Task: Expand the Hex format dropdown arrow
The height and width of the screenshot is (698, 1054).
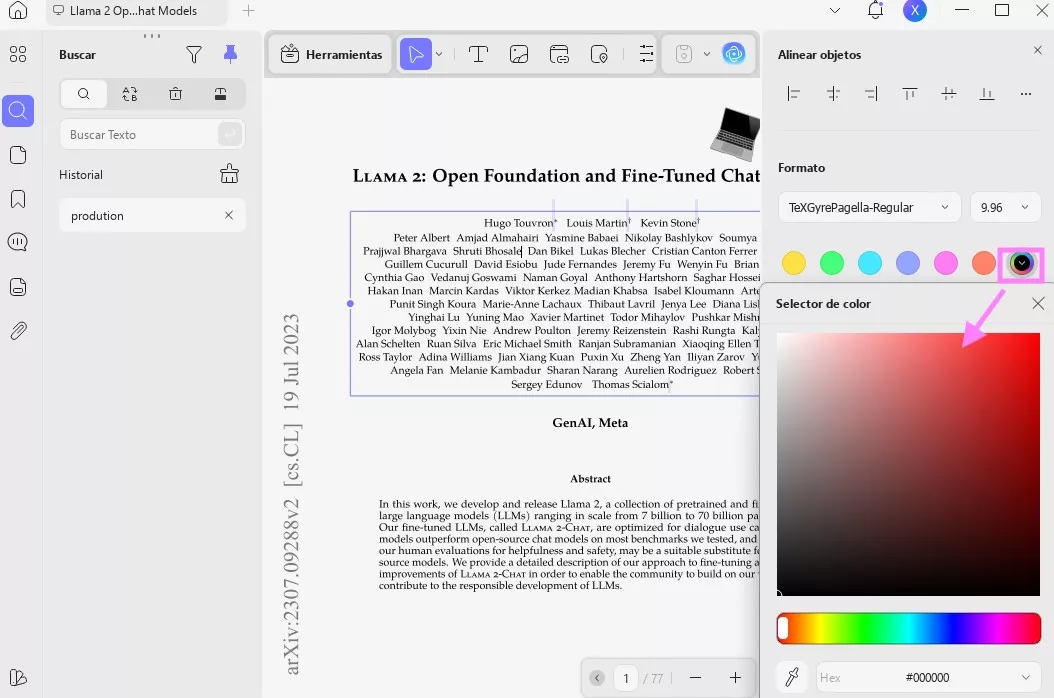Action: coord(1026,677)
